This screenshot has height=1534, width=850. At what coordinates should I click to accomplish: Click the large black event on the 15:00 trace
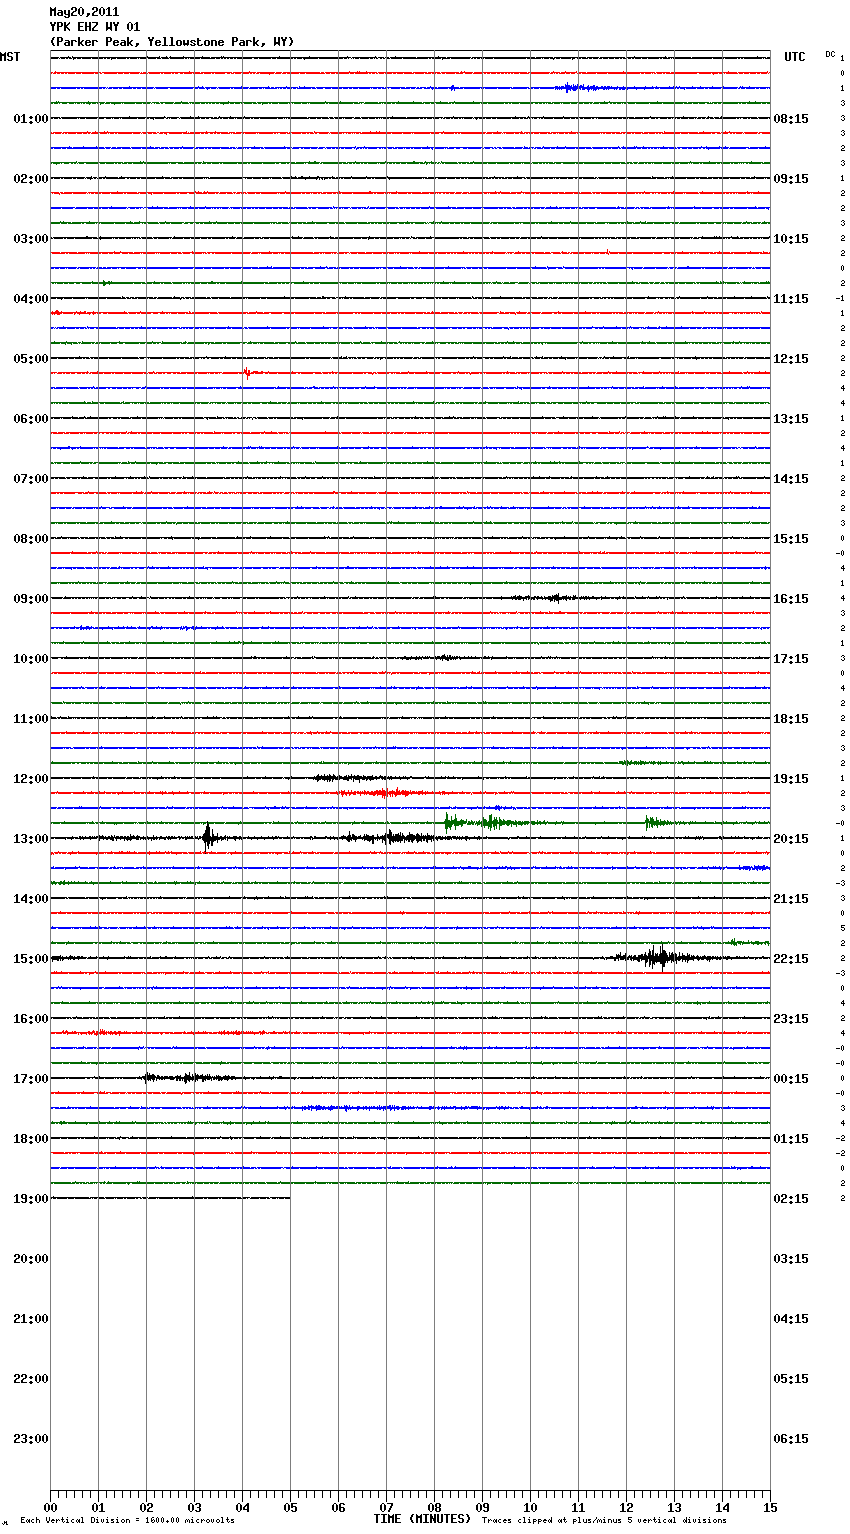pos(660,958)
